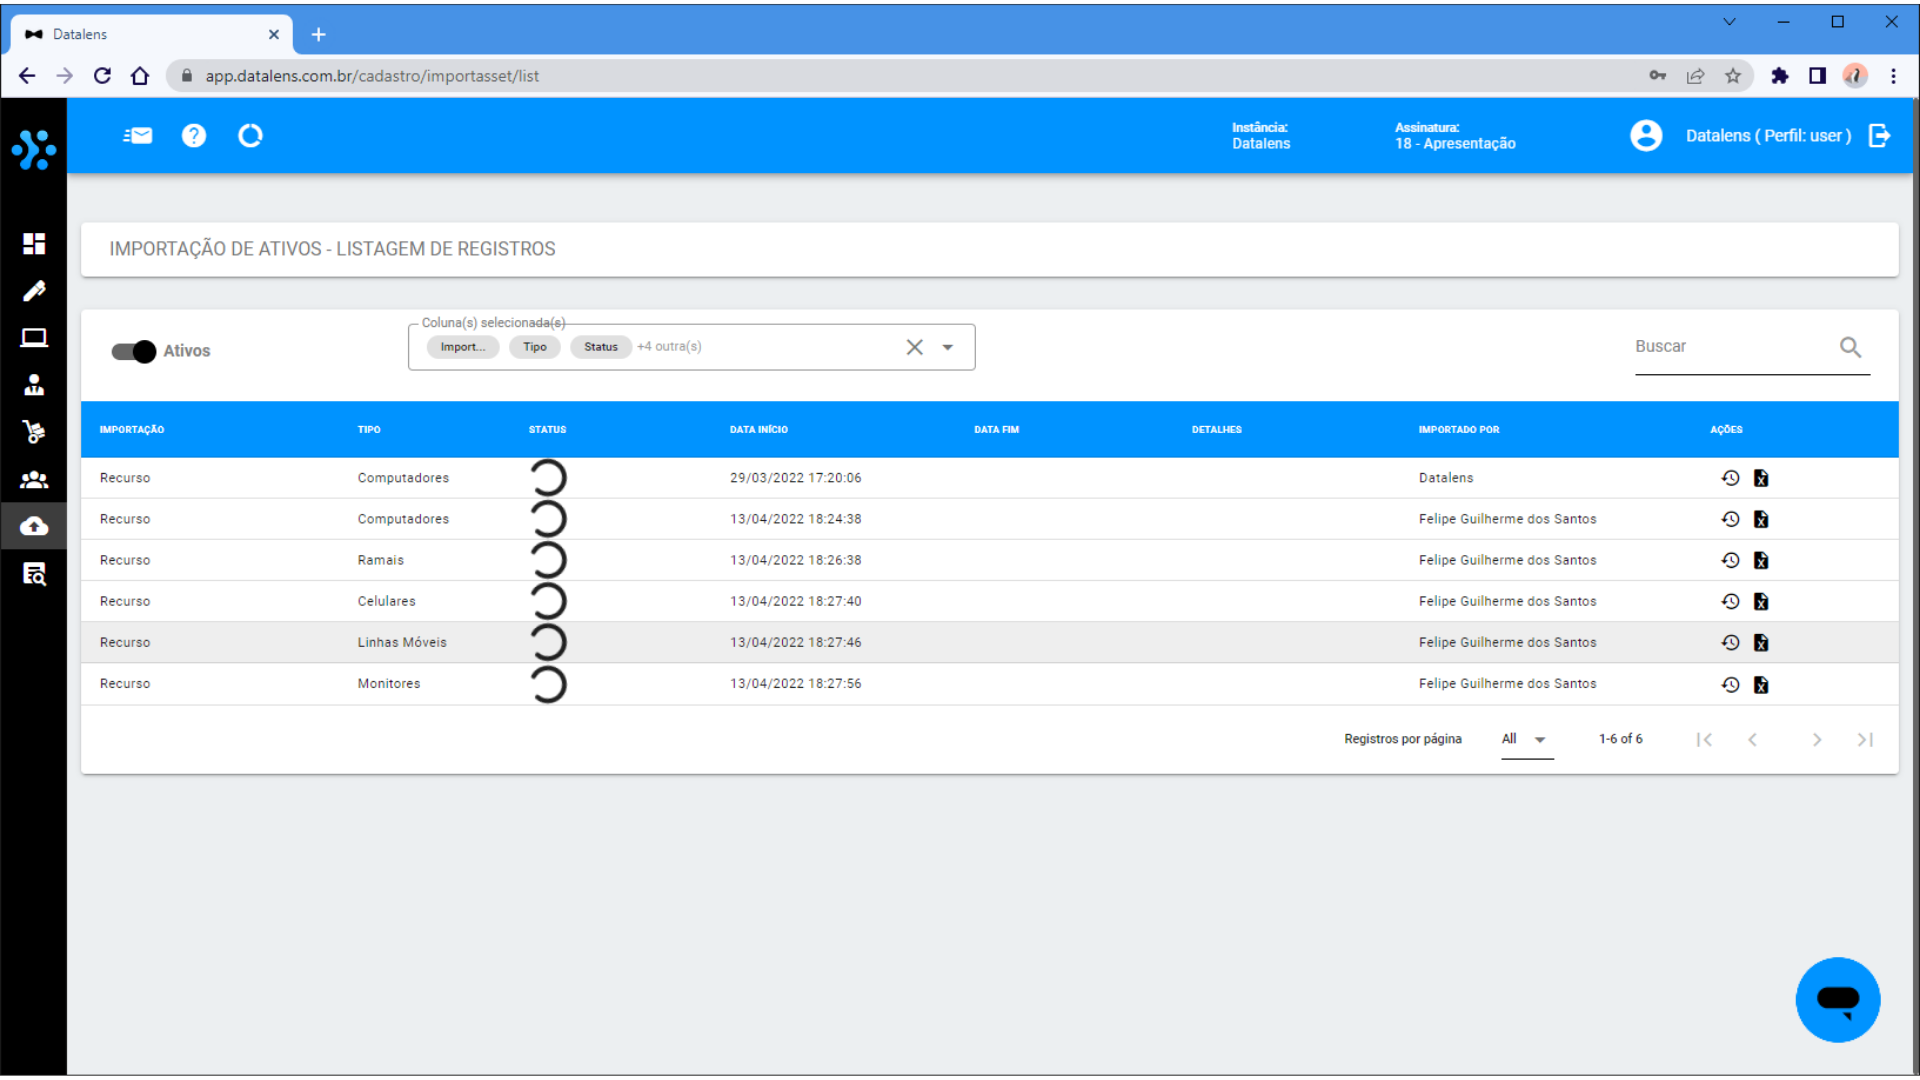Clear selected columns with the X button
Image resolution: width=1920 pixels, height=1080 pixels.
[x=914, y=347]
